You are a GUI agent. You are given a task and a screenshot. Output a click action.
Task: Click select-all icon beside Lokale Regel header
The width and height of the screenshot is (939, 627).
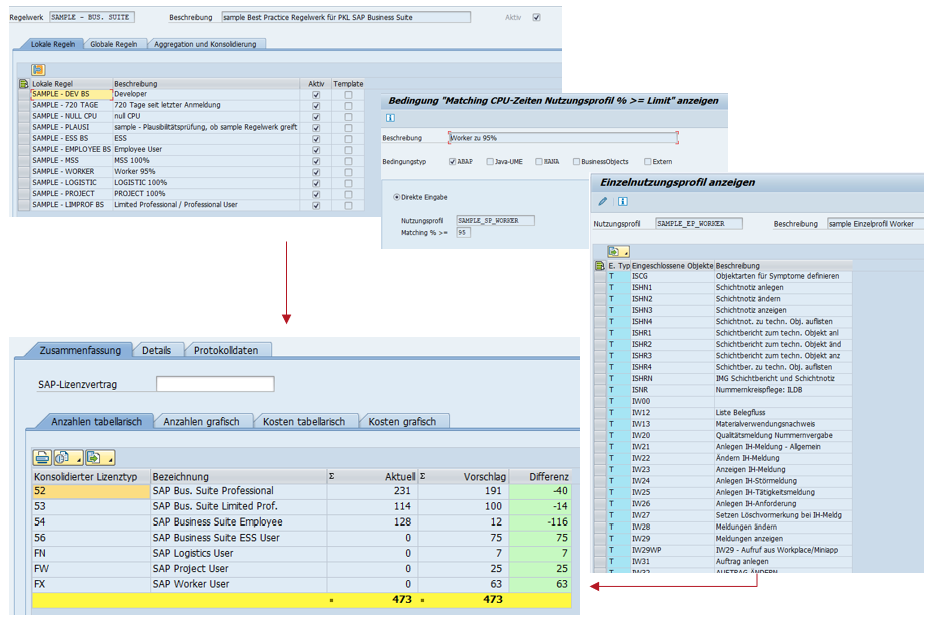click(24, 84)
